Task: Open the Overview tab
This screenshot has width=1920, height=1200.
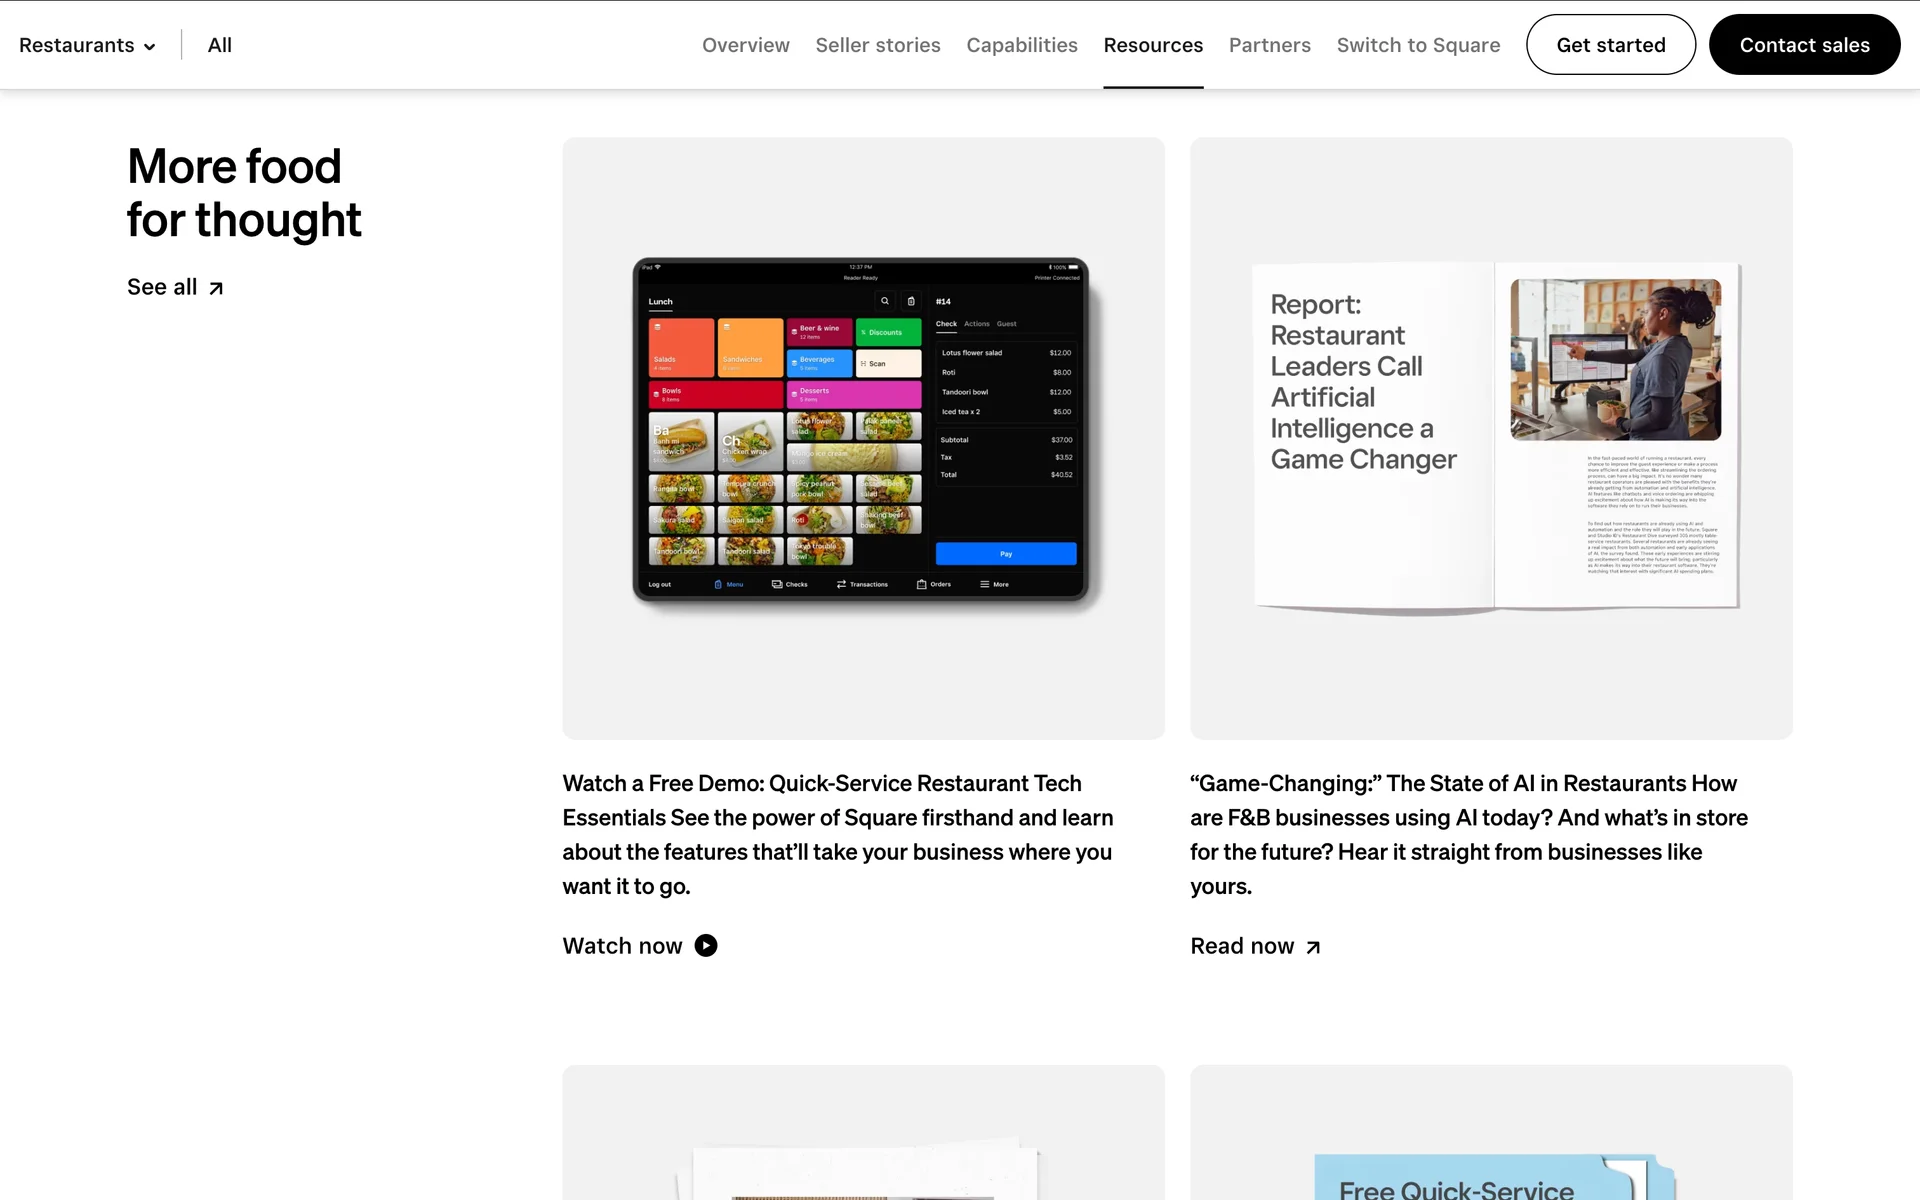Action: click(745, 45)
